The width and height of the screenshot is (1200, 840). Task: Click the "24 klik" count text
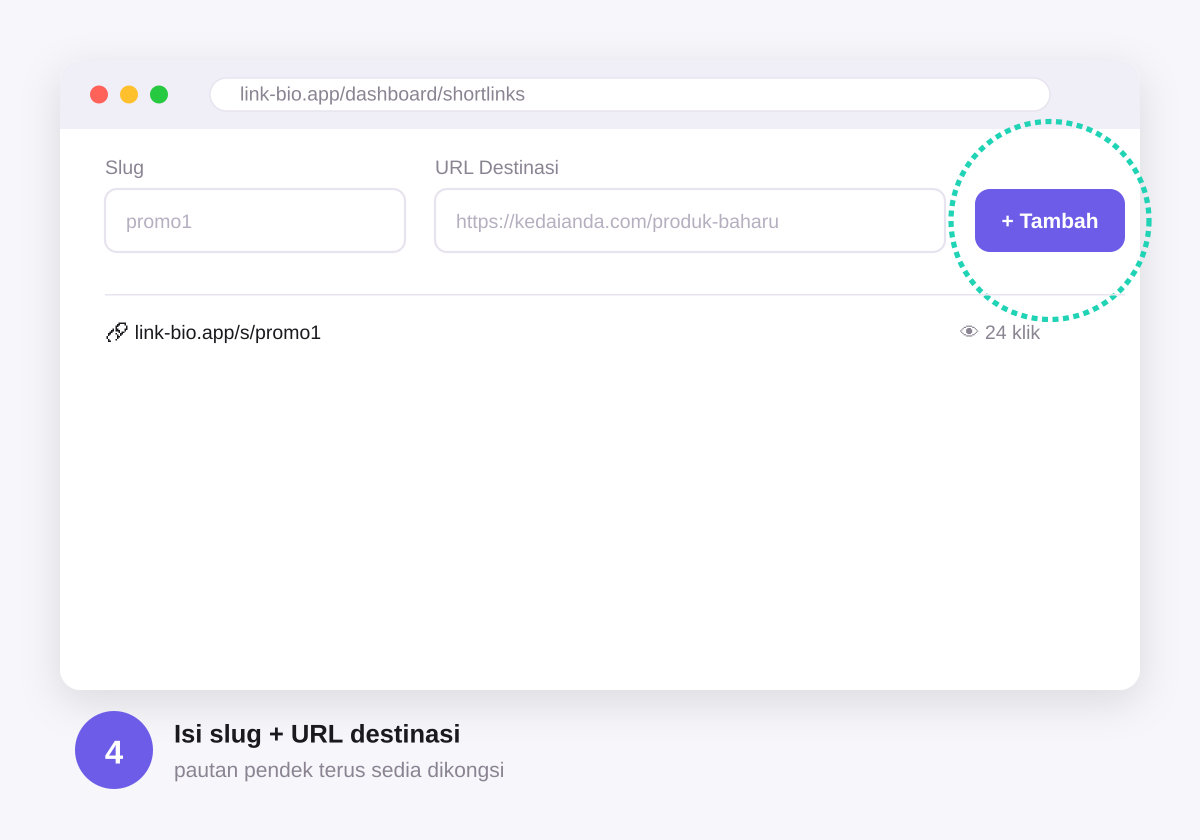pyautogui.click(x=1012, y=332)
